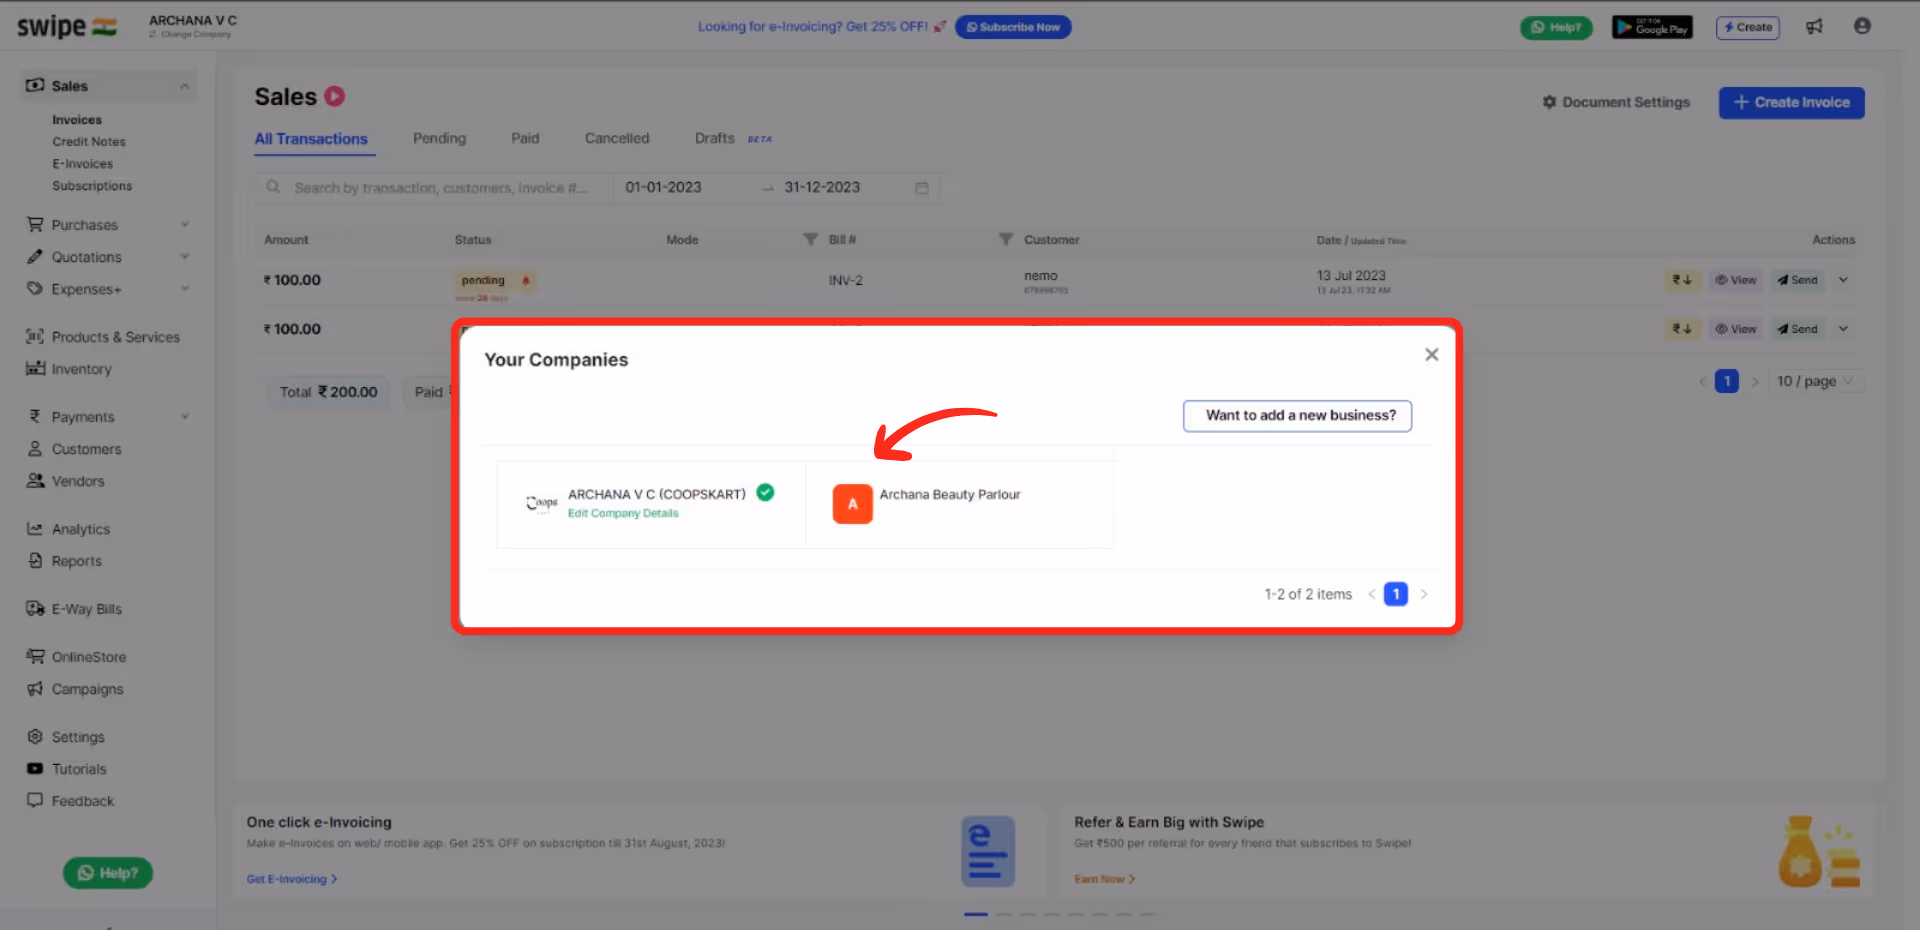Click the orange A company avatar
Screen dimensions: 1920x930
(x=852, y=504)
